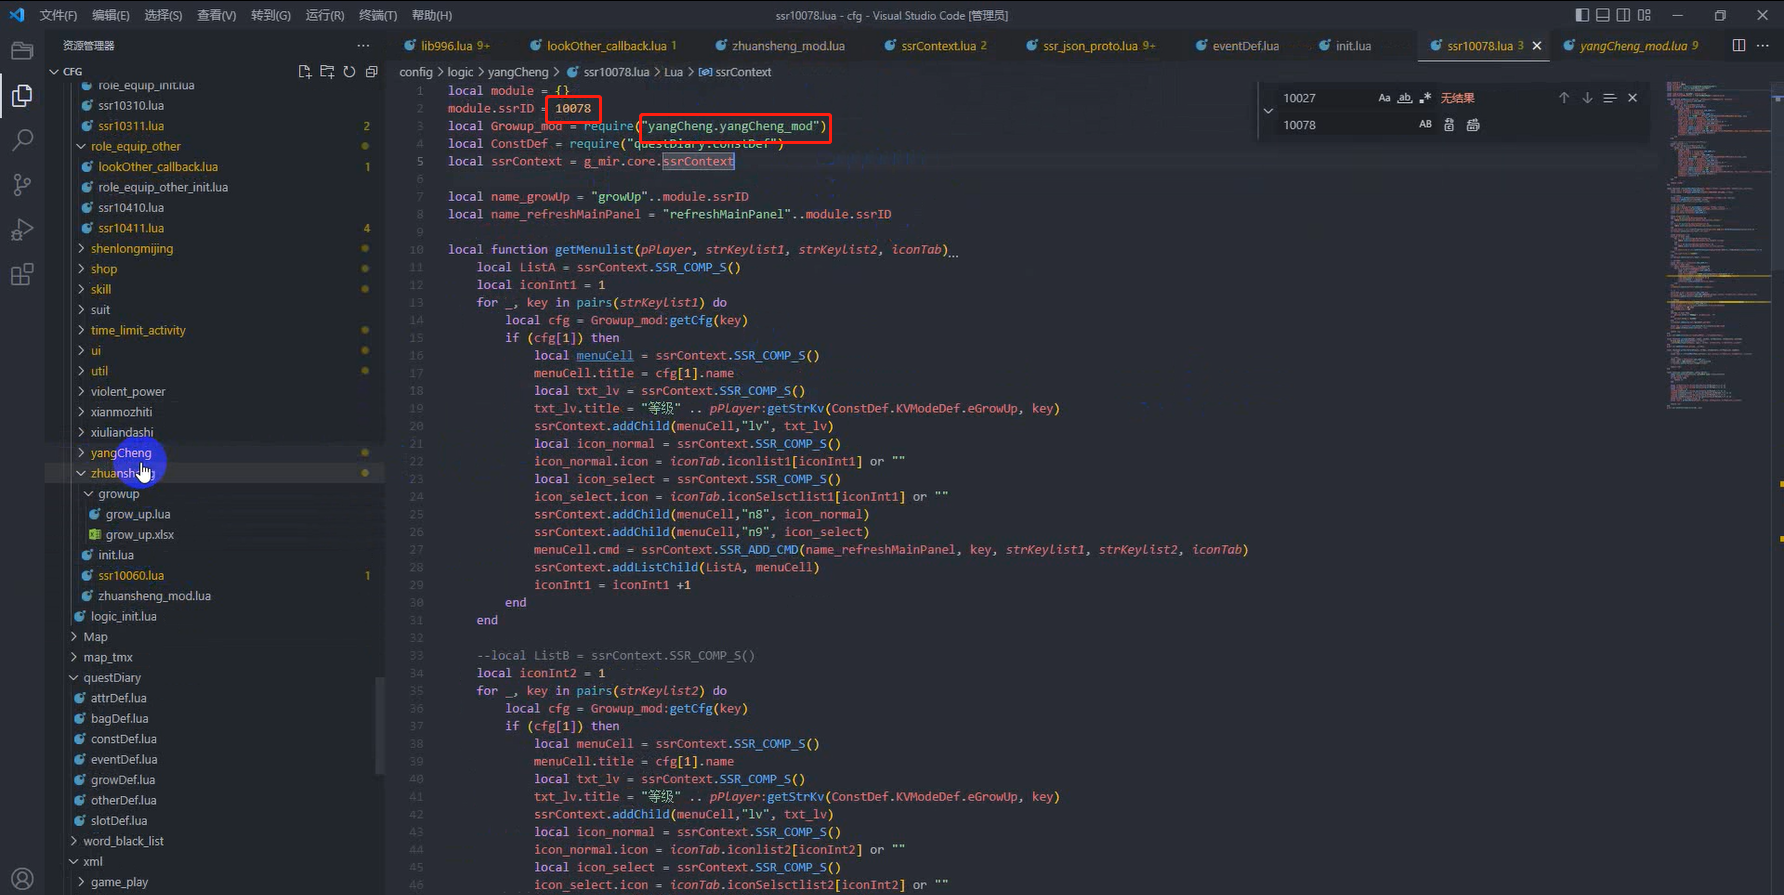Go to next match with down arrow

coord(1587,98)
